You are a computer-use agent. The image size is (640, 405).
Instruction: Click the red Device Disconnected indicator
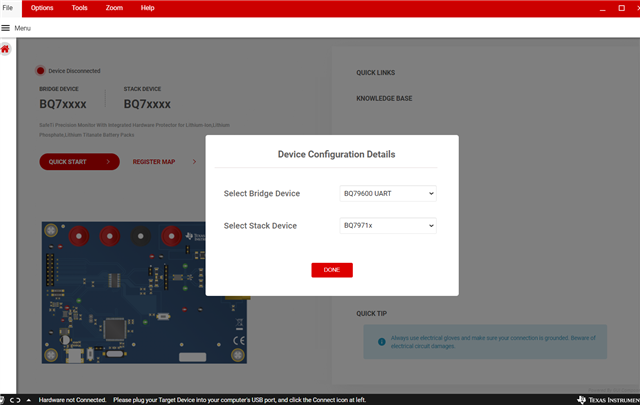click(40, 71)
